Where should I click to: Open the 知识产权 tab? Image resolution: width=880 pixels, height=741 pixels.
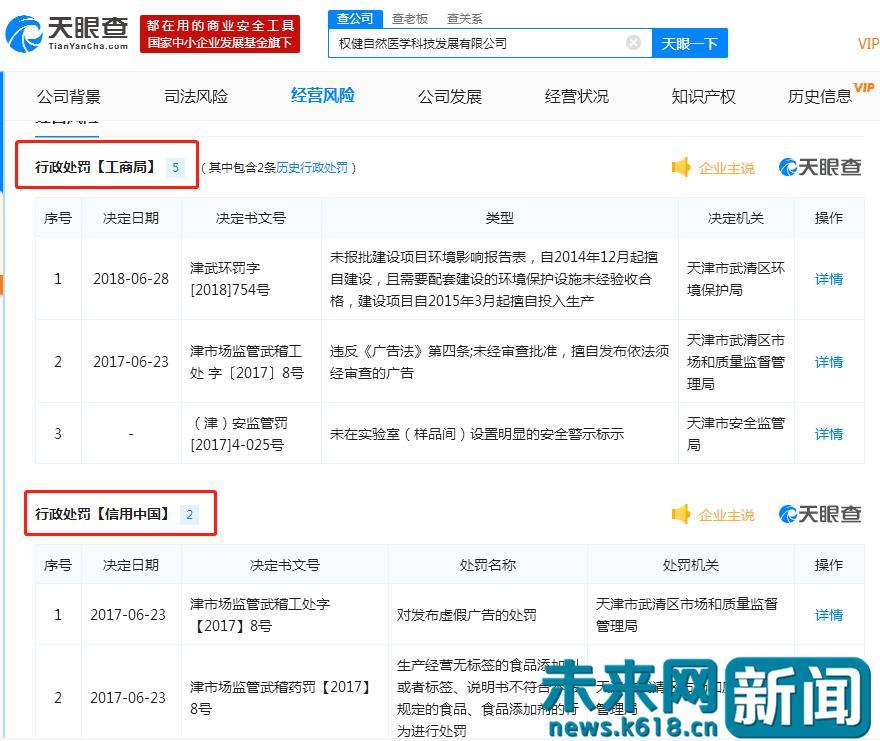point(703,96)
